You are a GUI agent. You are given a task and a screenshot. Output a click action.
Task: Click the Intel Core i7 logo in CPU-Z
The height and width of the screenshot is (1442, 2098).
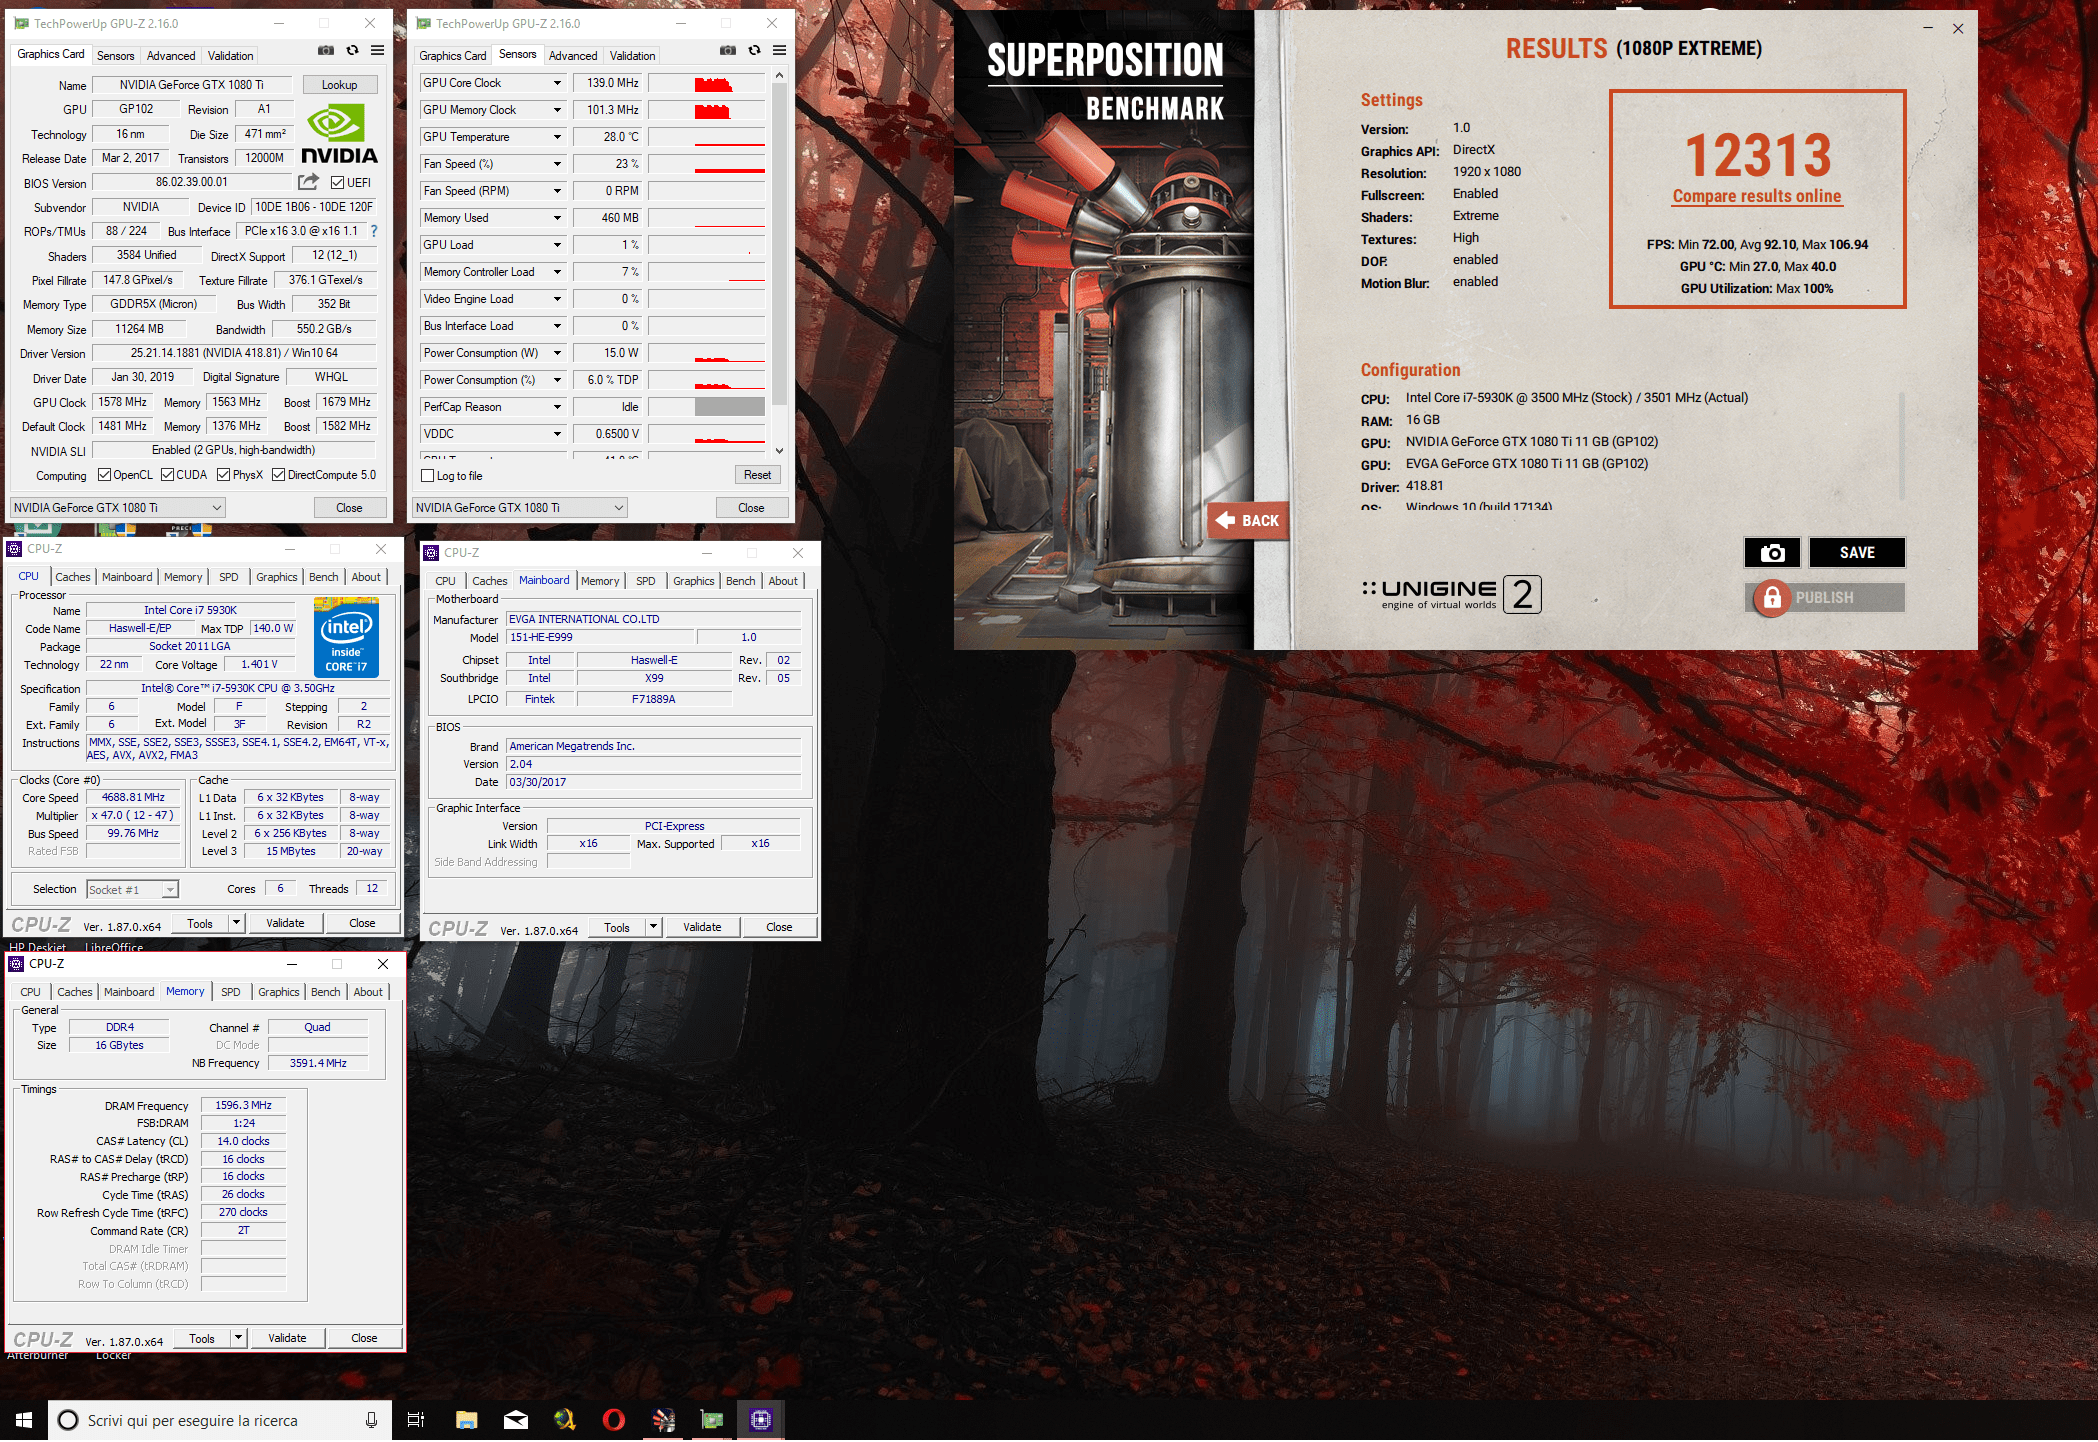click(346, 637)
